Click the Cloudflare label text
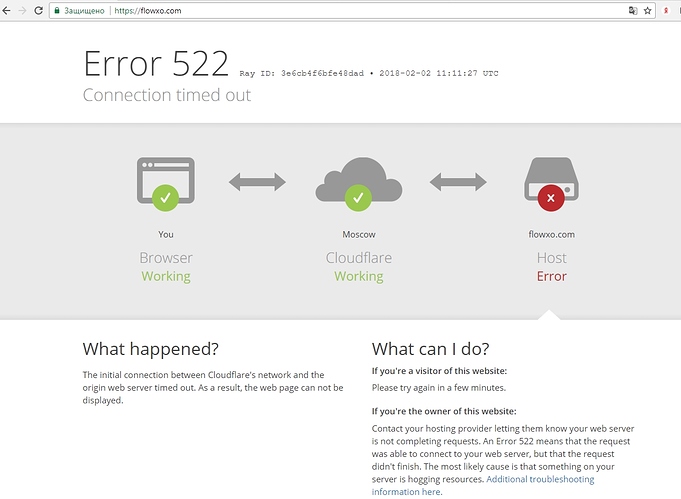The width and height of the screenshot is (681, 499). [x=359, y=258]
